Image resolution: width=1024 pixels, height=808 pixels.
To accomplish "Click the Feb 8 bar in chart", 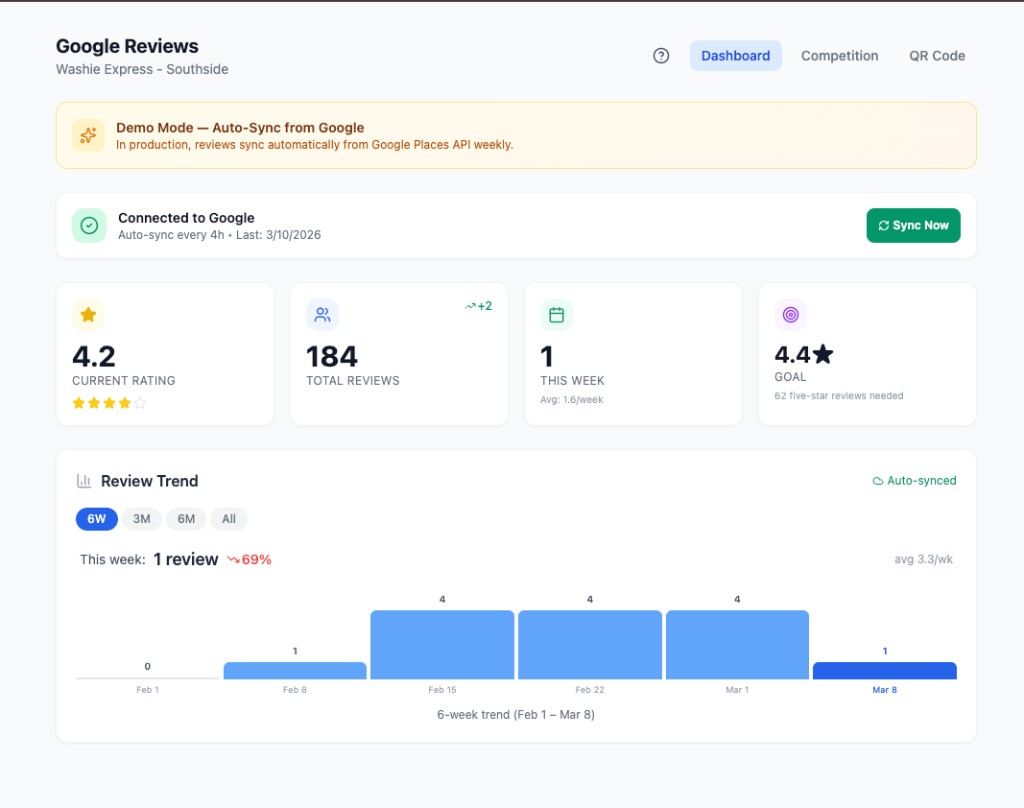I will pyautogui.click(x=295, y=670).
